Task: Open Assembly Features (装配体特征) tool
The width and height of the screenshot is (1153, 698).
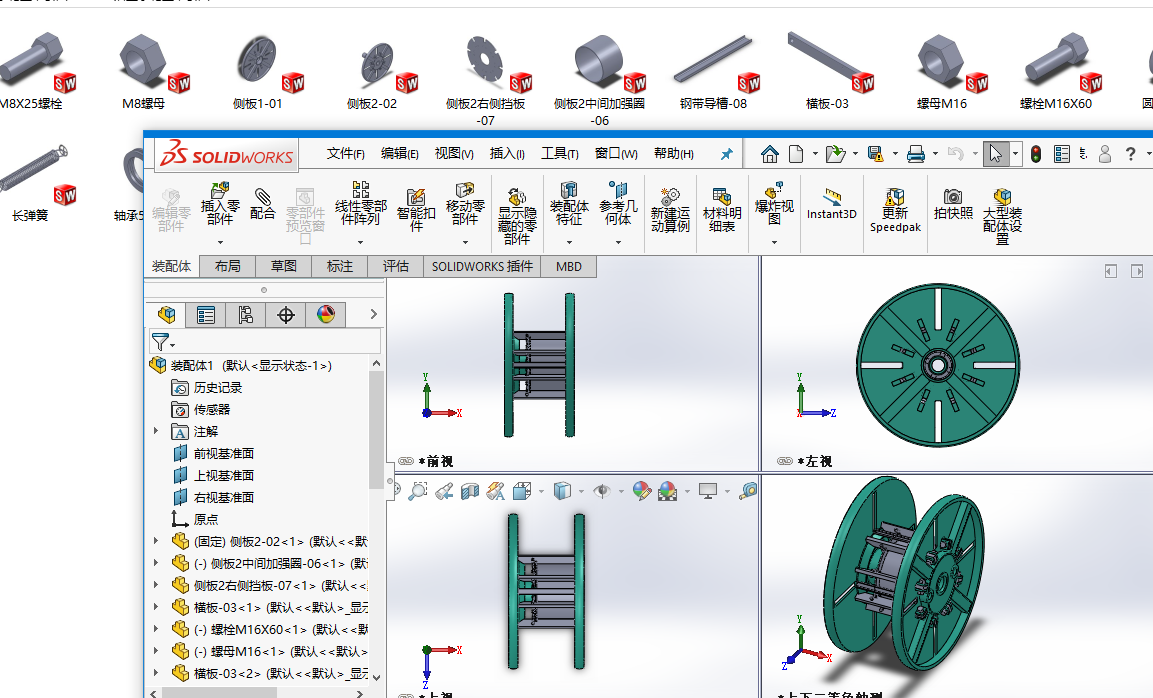Action: pyautogui.click(x=568, y=190)
